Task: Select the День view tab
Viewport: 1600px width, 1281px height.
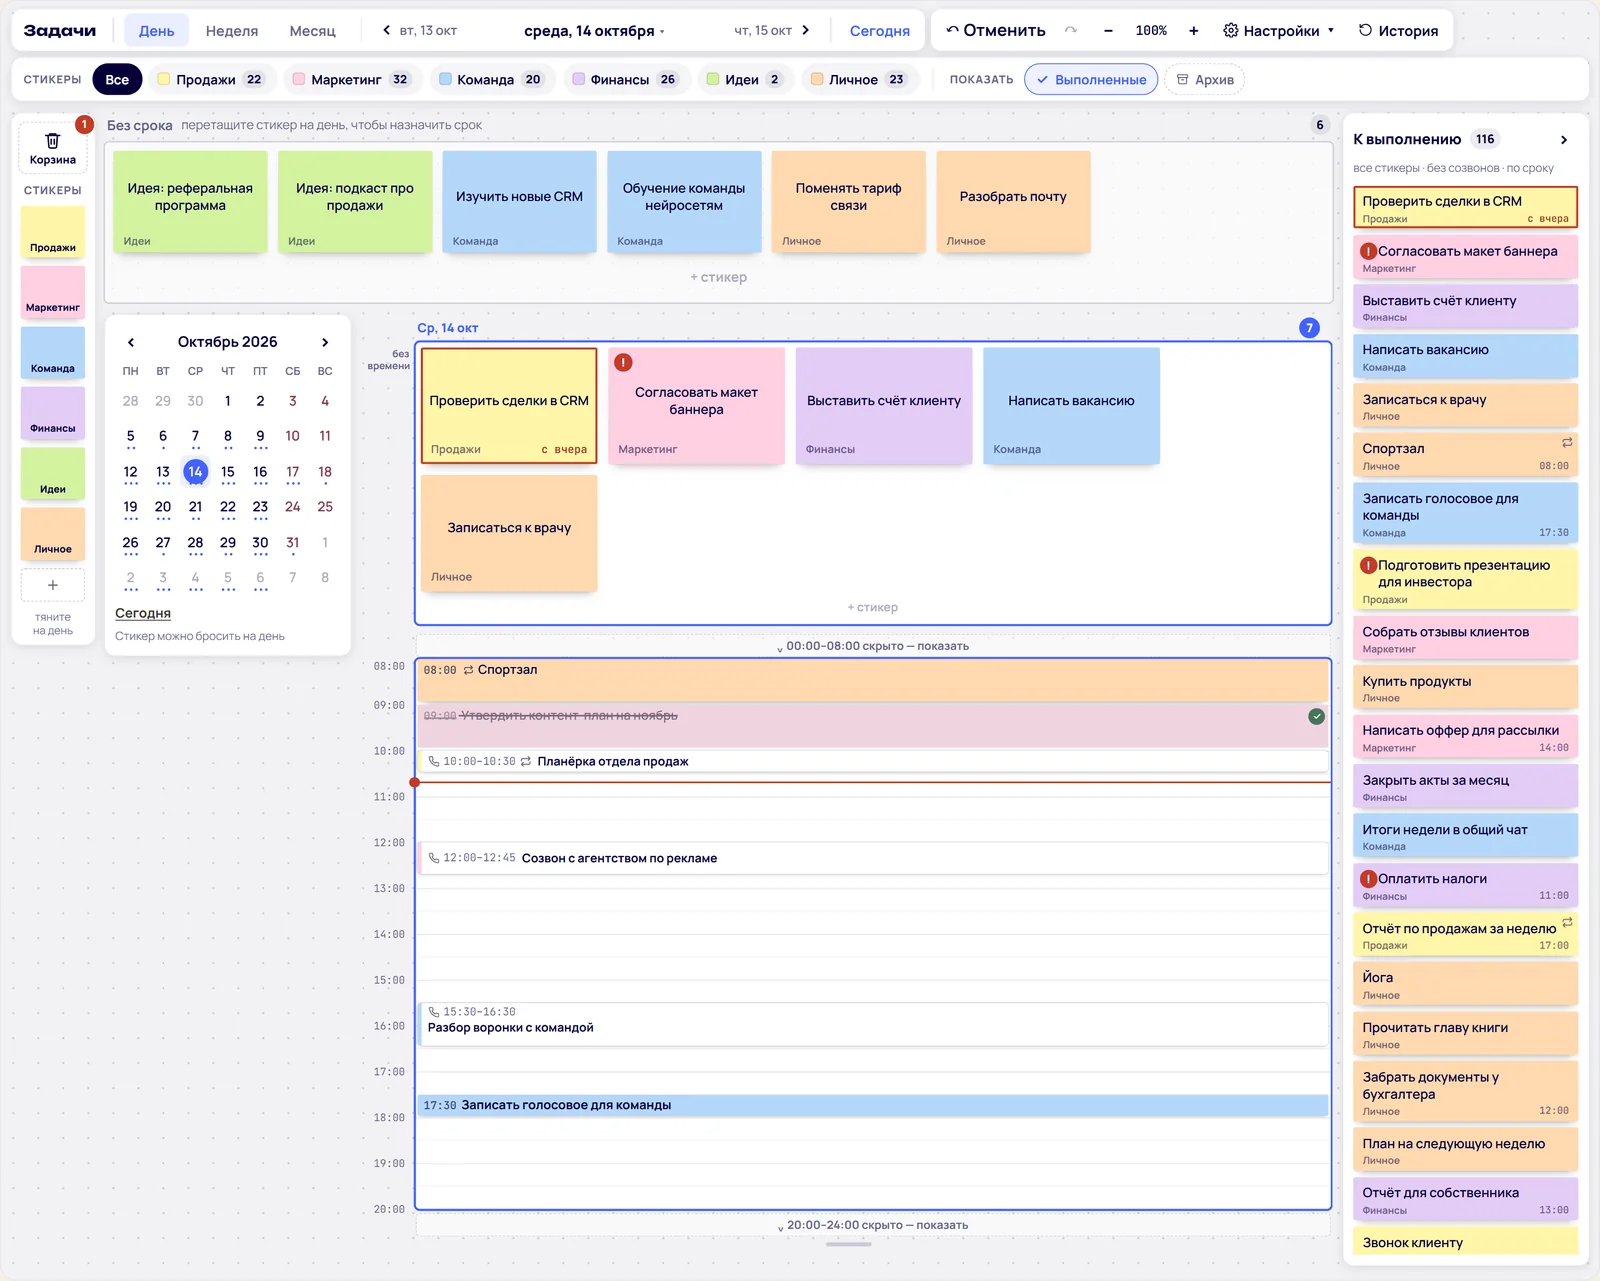Action: pos(156,31)
